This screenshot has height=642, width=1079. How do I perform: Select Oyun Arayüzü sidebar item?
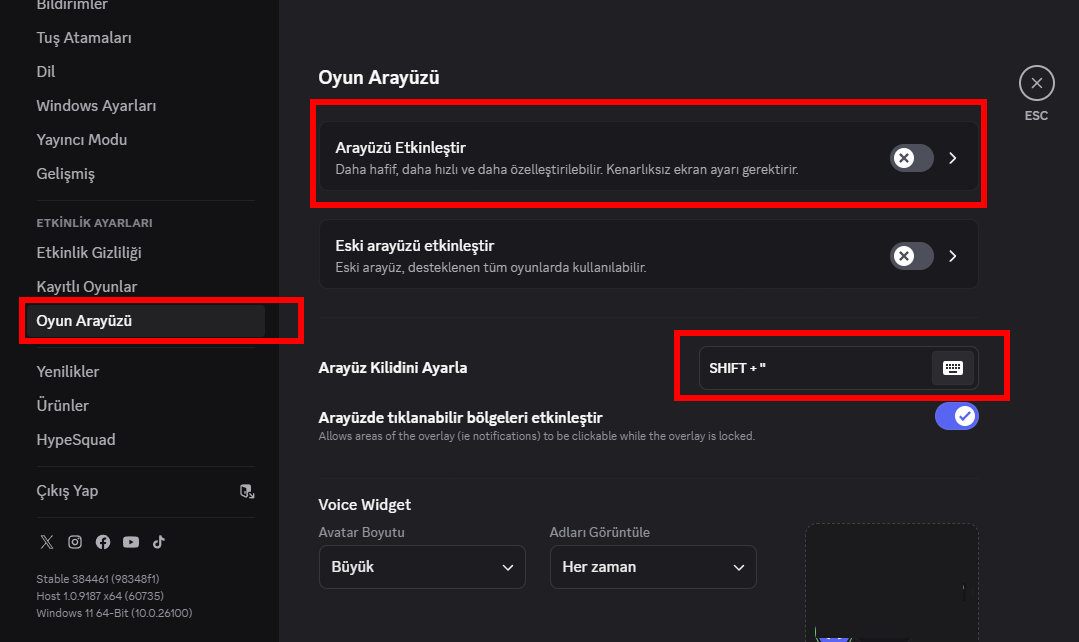tap(145, 321)
